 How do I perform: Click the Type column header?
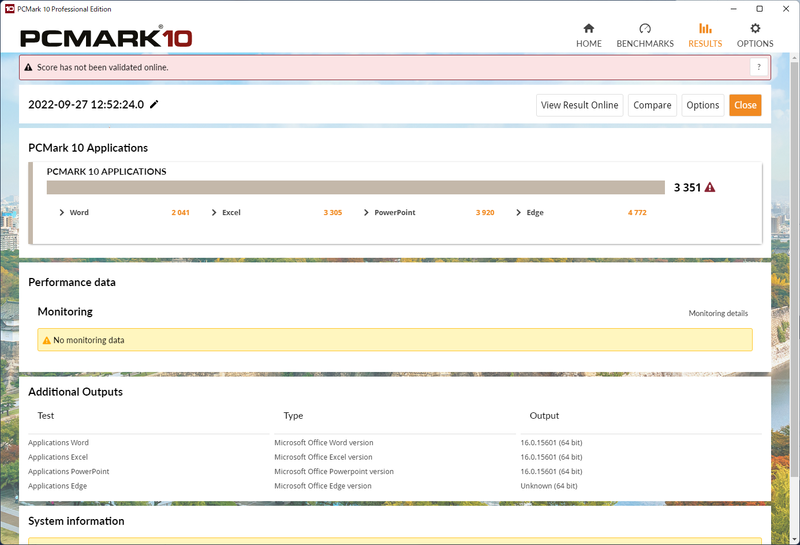pos(293,415)
